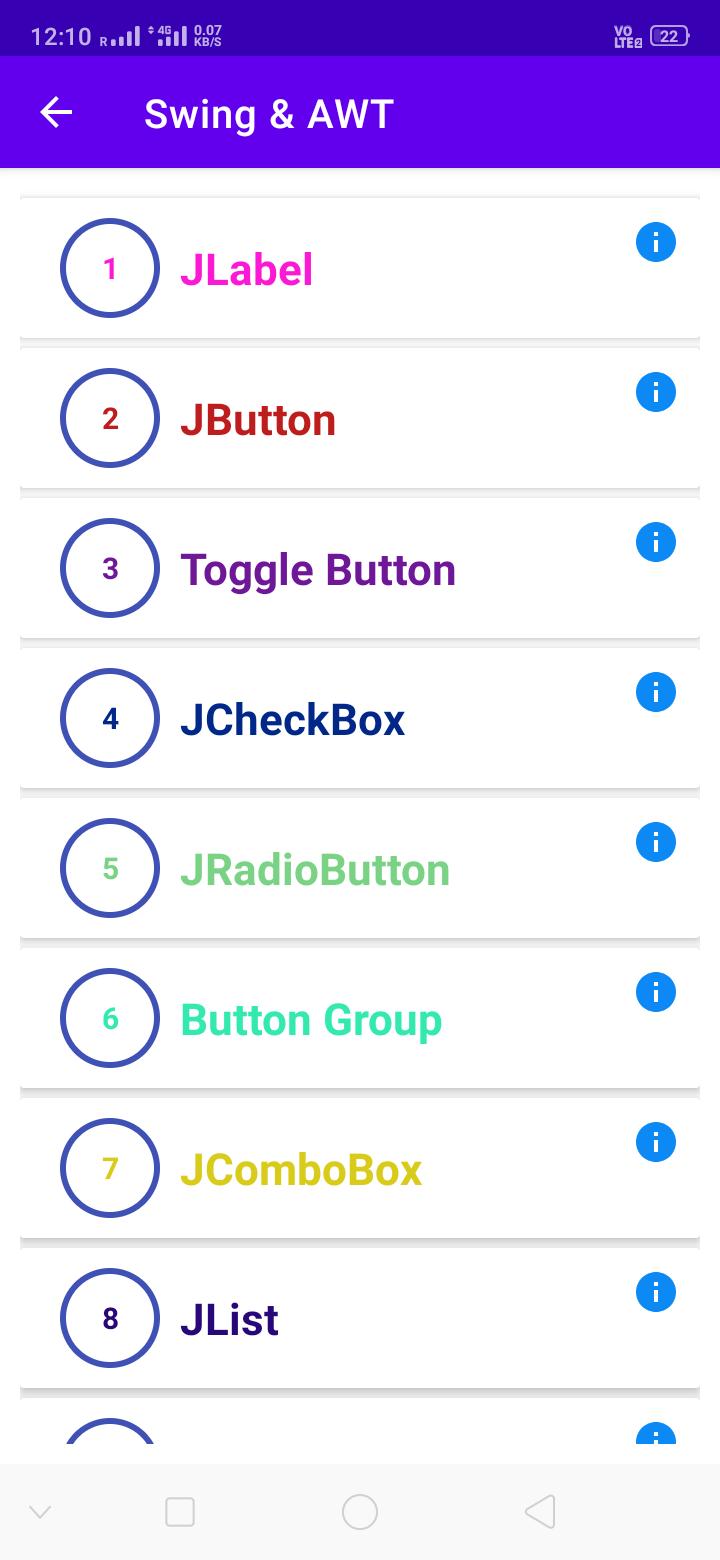Show info for Toggle Button item
Viewport: 720px width, 1560px height.
point(656,542)
